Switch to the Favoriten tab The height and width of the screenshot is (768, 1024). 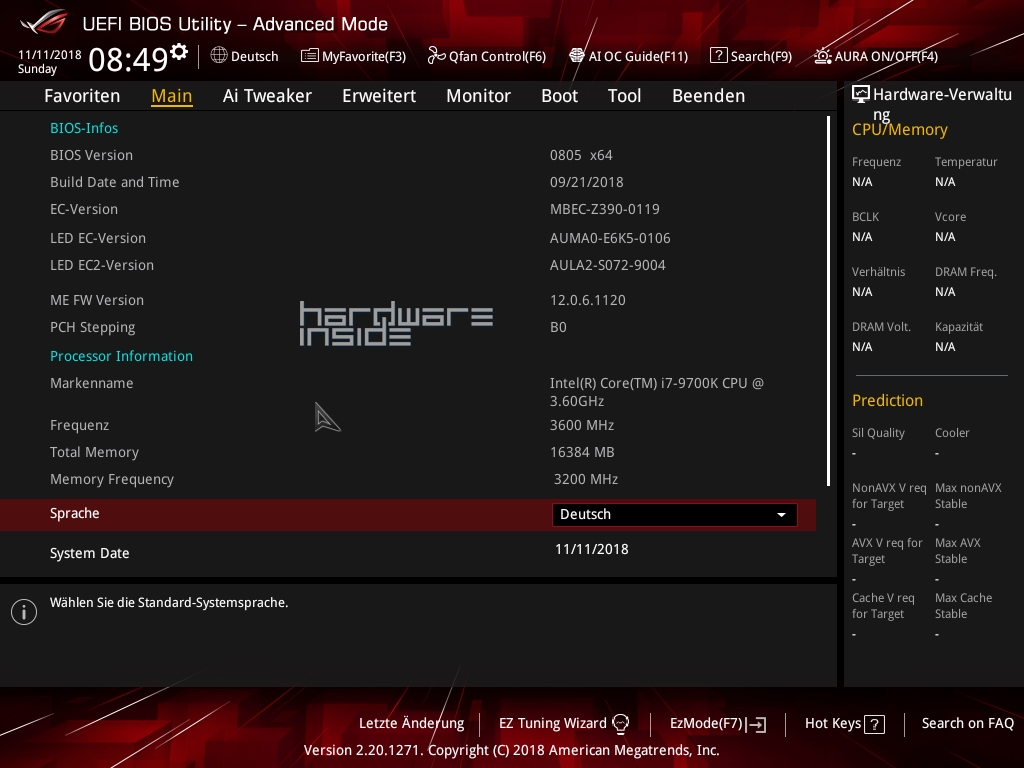click(82, 96)
